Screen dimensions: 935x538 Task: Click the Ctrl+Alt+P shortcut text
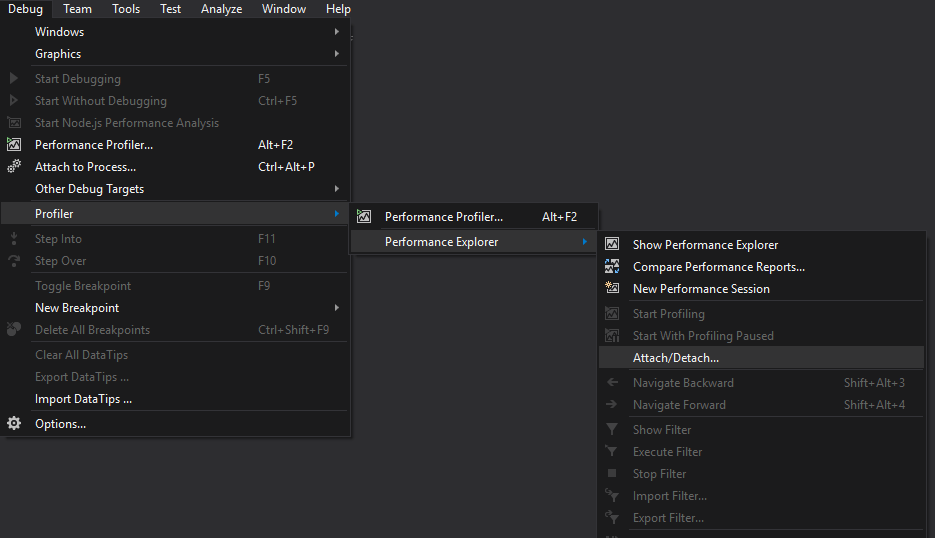286,167
